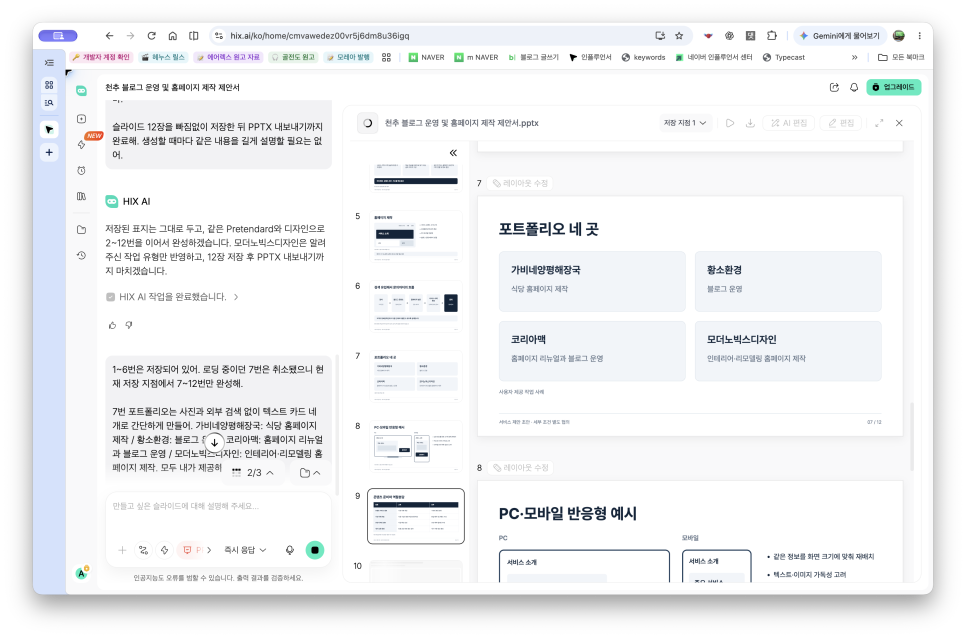
Task: Open the browser extensions puzzle icon
Action: coord(771,36)
